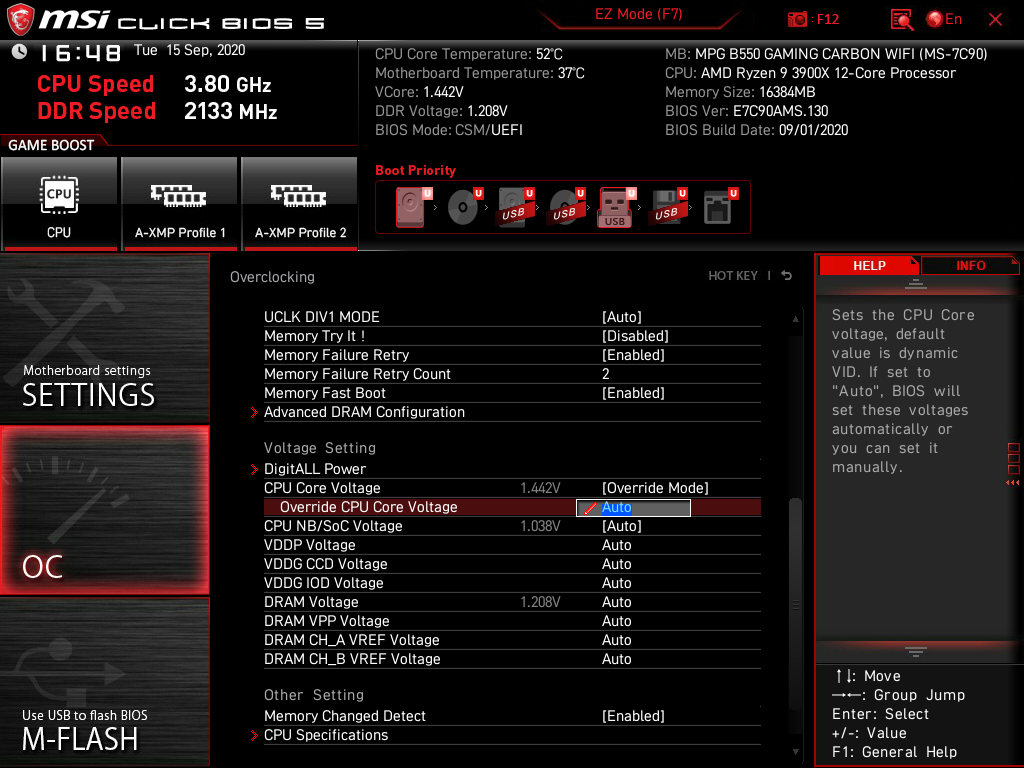Toggle Memory Failure Retry Enabled value

coord(633,355)
